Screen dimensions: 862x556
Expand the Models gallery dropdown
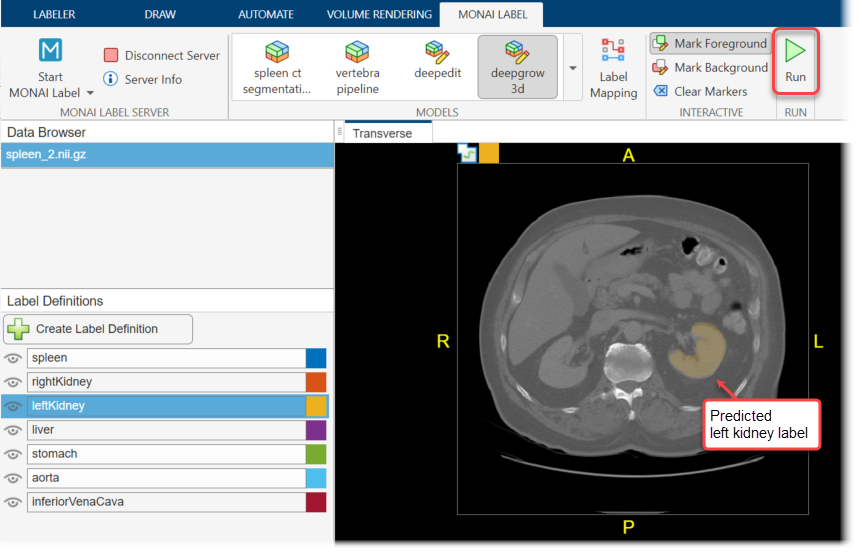coord(572,68)
